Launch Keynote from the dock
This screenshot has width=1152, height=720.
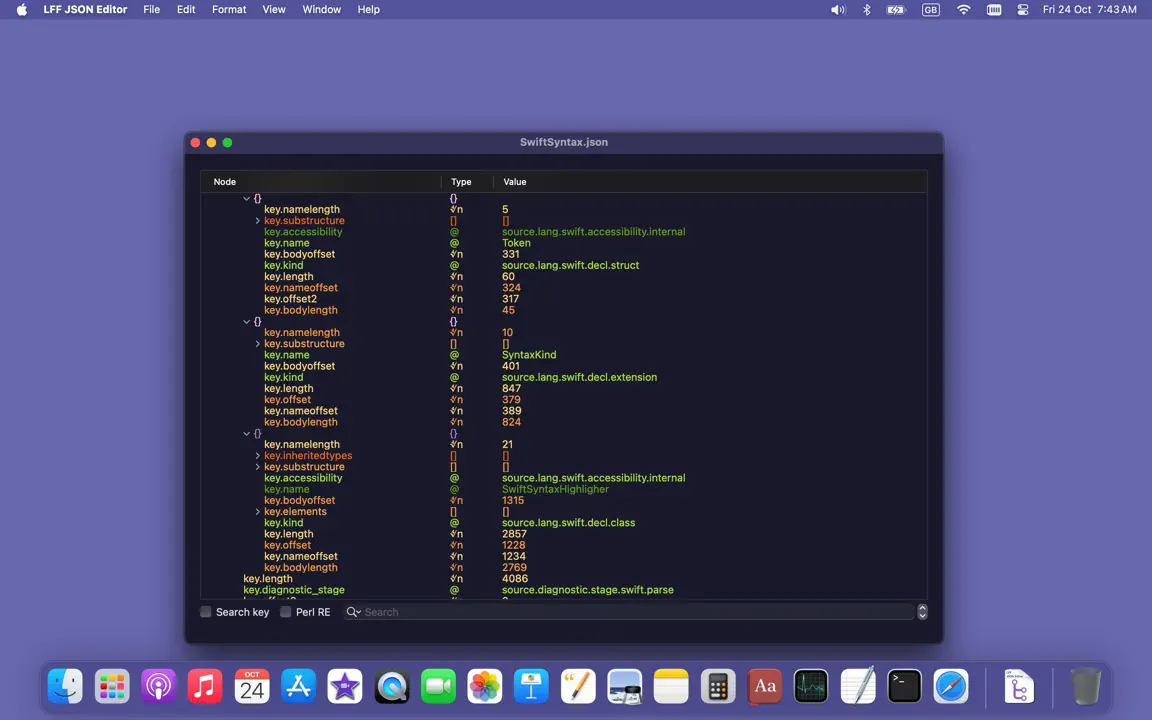531,686
